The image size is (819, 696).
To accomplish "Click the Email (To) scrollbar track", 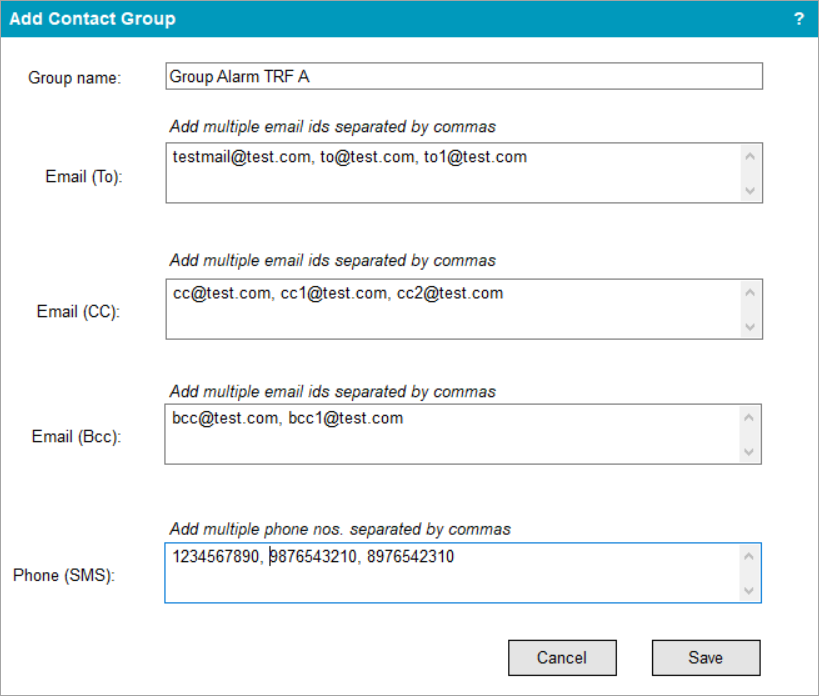I will pos(750,173).
